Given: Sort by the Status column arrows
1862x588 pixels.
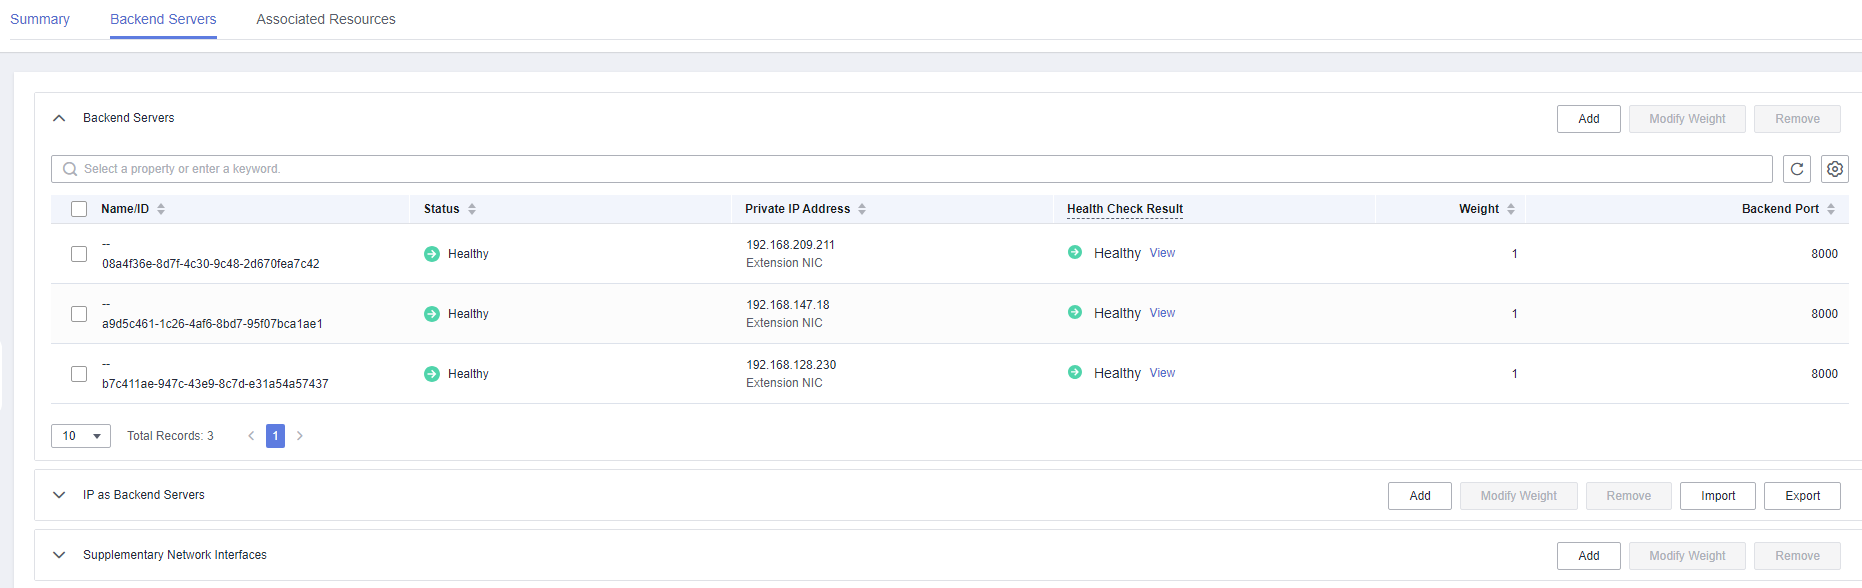Looking at the screenshot, I should [472, 209].
